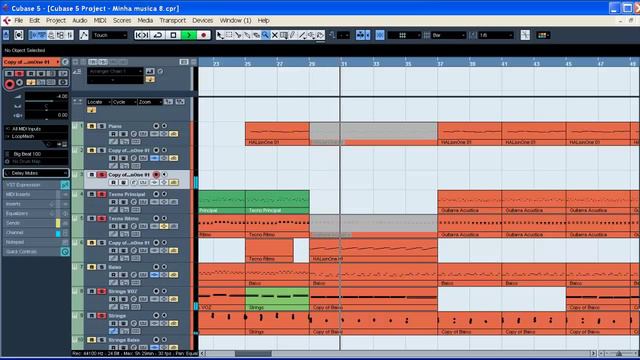Click the Delay Mutes field in inspector
640x360 pixels.
(36, 173)
